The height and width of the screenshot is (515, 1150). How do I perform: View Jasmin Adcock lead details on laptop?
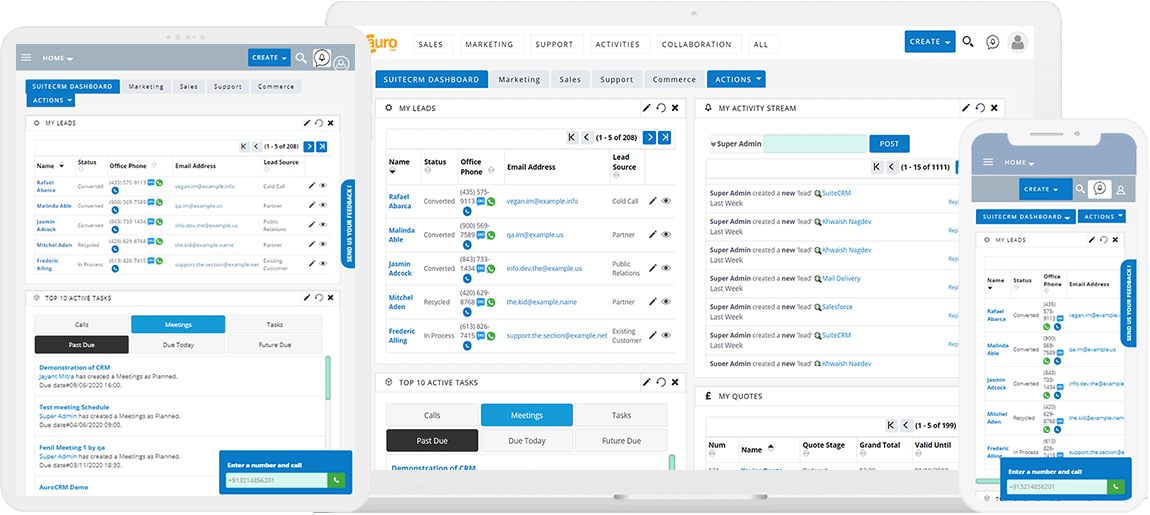pyautogui.click(x=666, y=268)
